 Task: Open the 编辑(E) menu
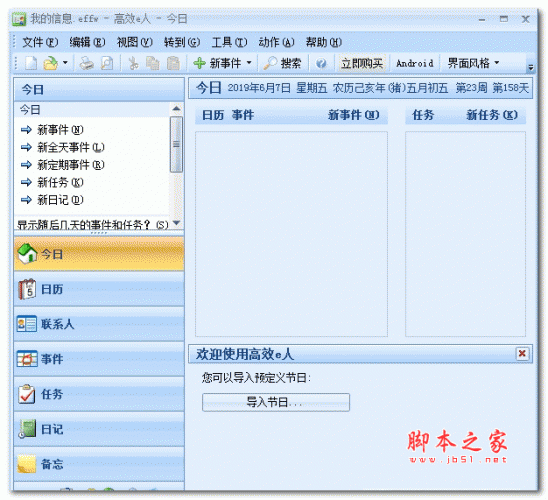(x=87, y=42)
